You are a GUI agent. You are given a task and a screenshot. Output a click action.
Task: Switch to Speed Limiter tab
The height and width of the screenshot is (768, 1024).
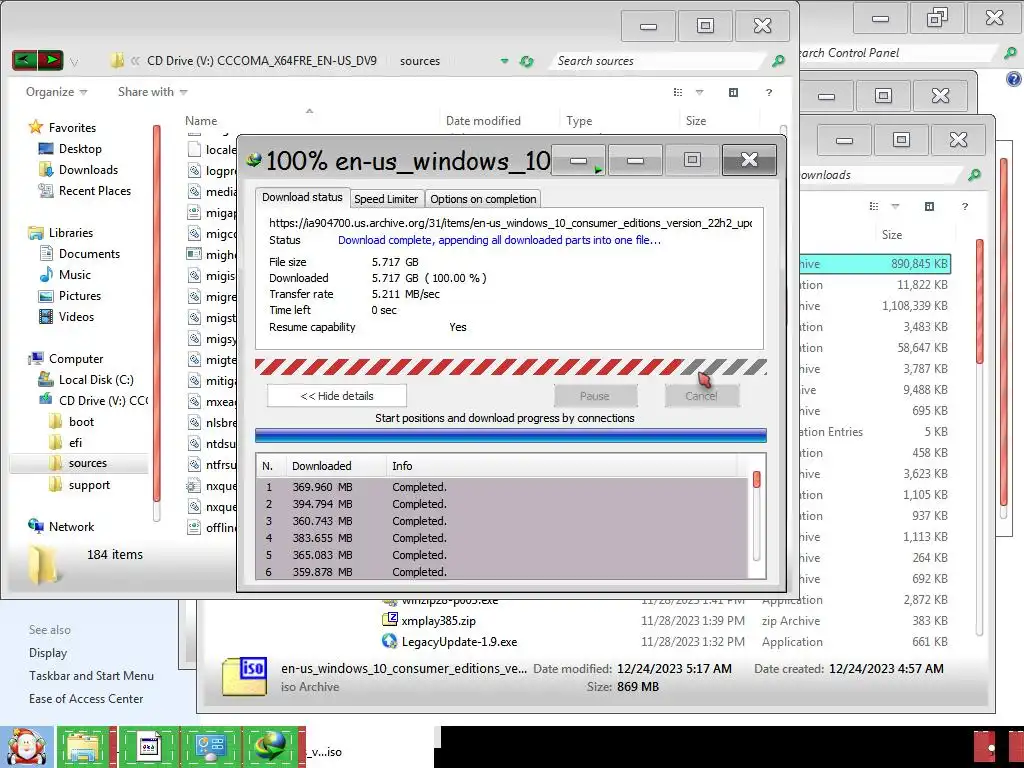click(386, 199)
